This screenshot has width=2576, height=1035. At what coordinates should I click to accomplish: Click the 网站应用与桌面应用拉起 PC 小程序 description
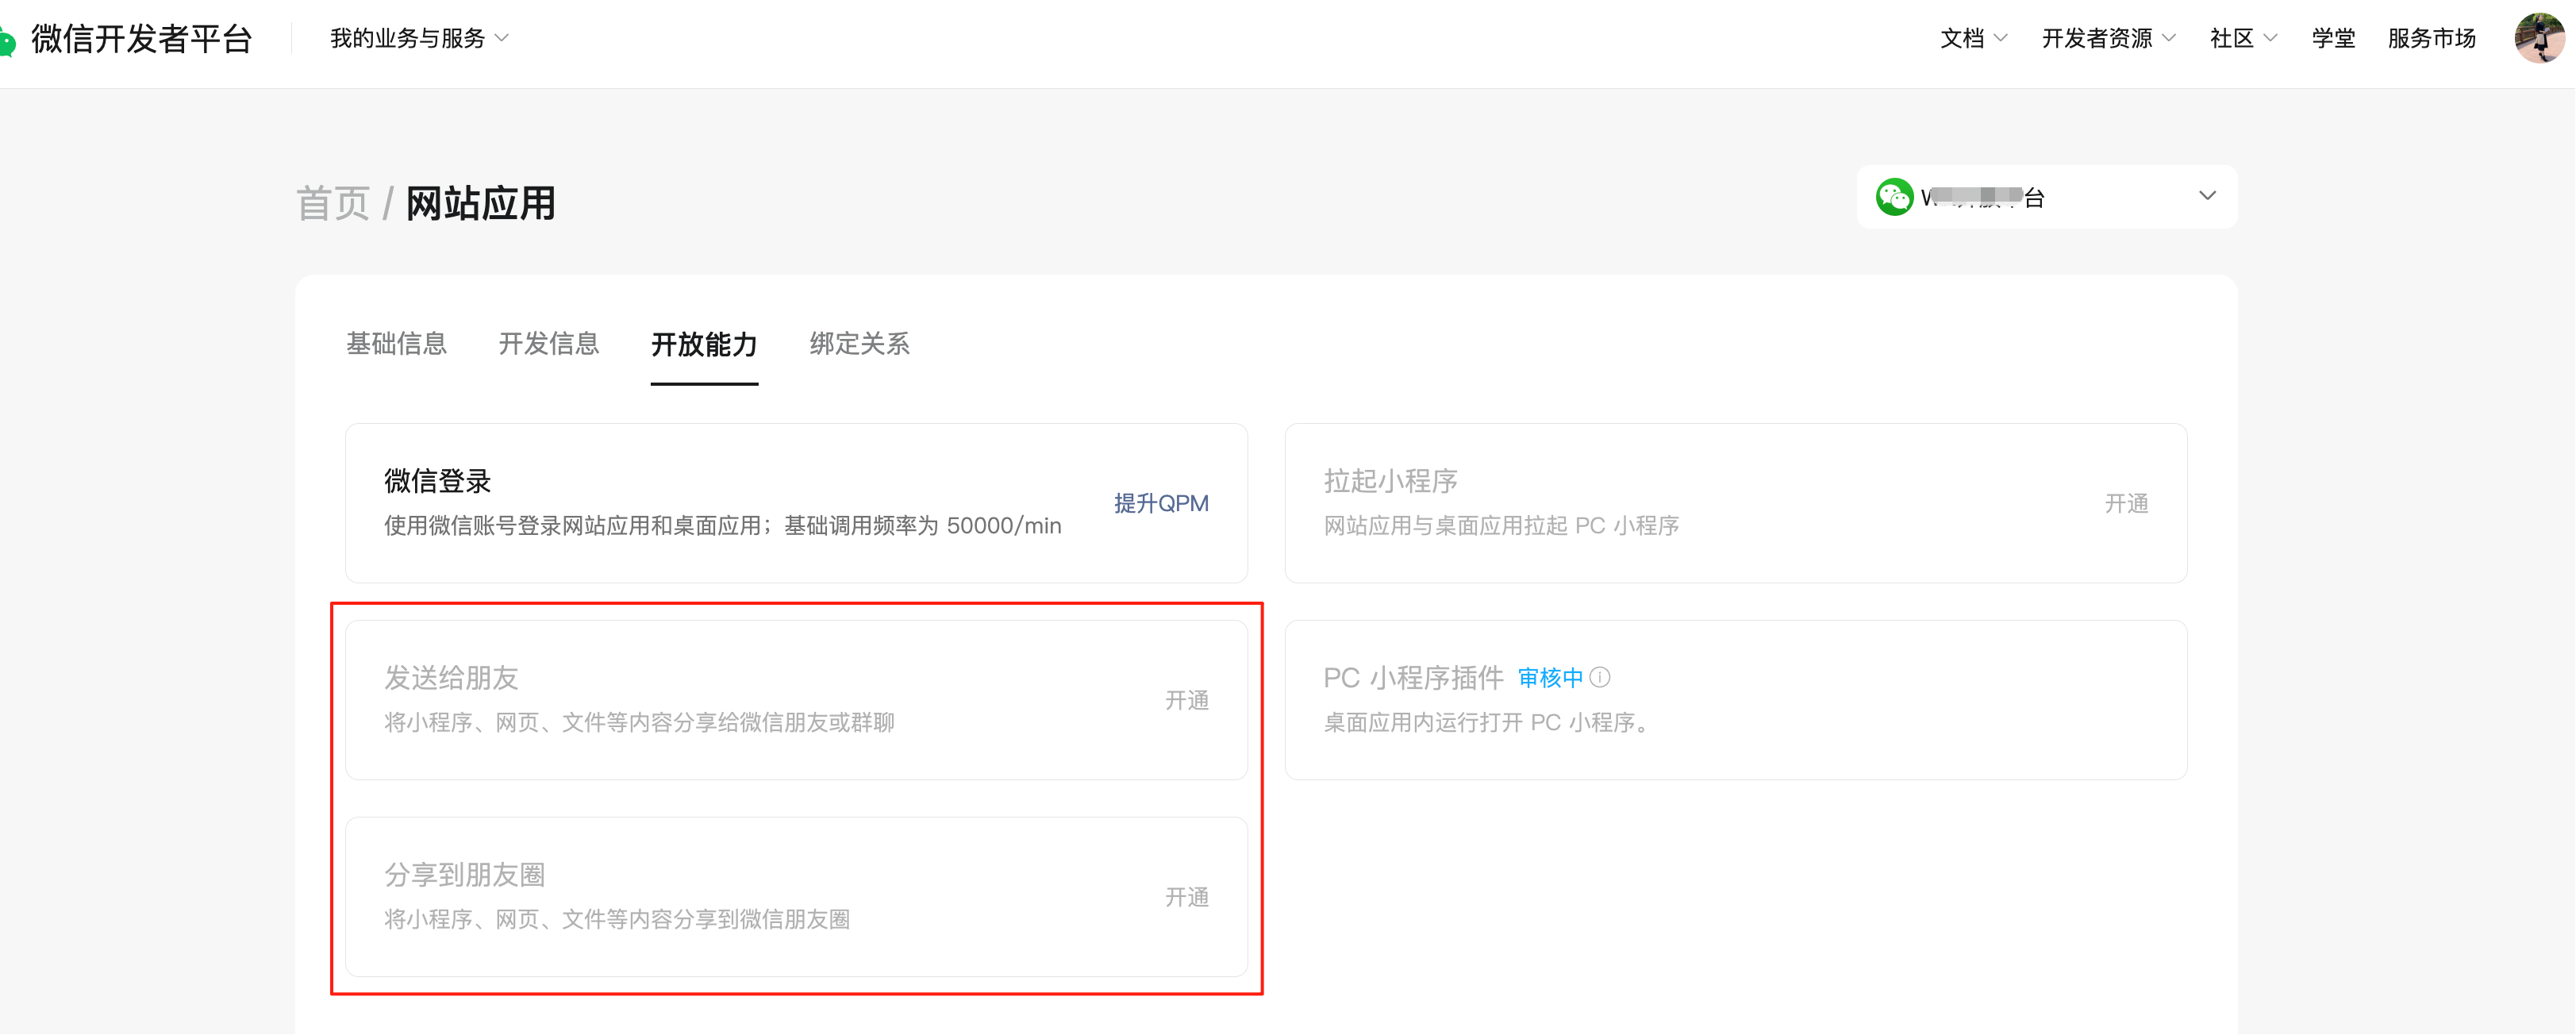tap(1501, 526)
